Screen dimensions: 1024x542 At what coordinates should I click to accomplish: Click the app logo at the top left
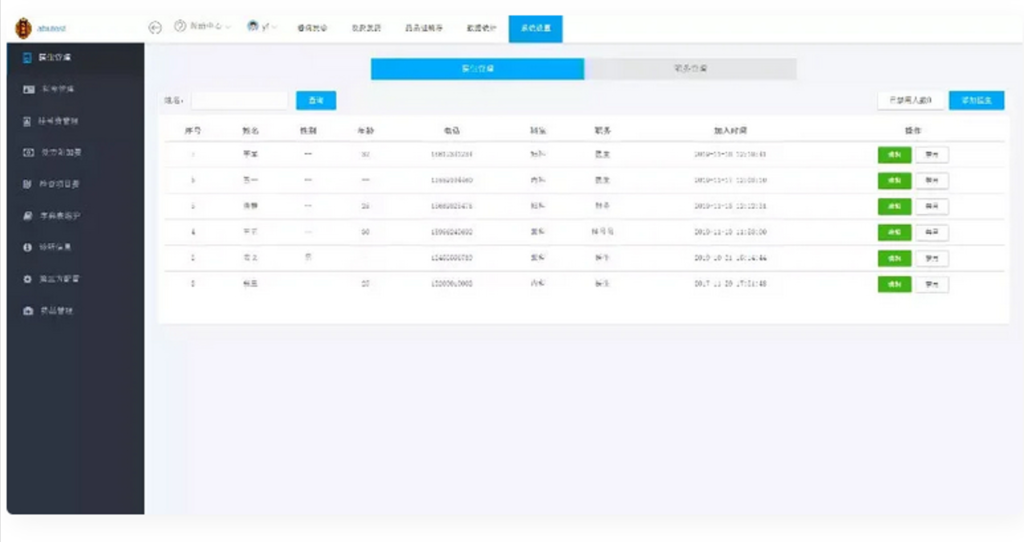coord(24,28)
